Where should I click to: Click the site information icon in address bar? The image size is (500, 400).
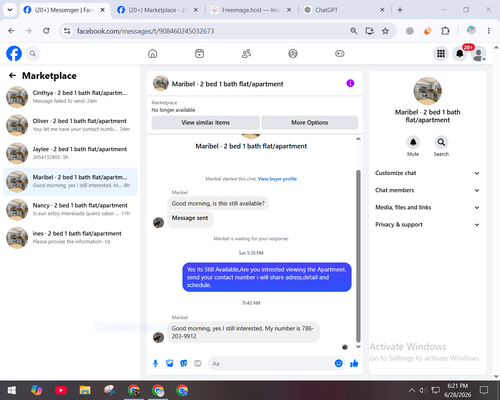point(67,31)
